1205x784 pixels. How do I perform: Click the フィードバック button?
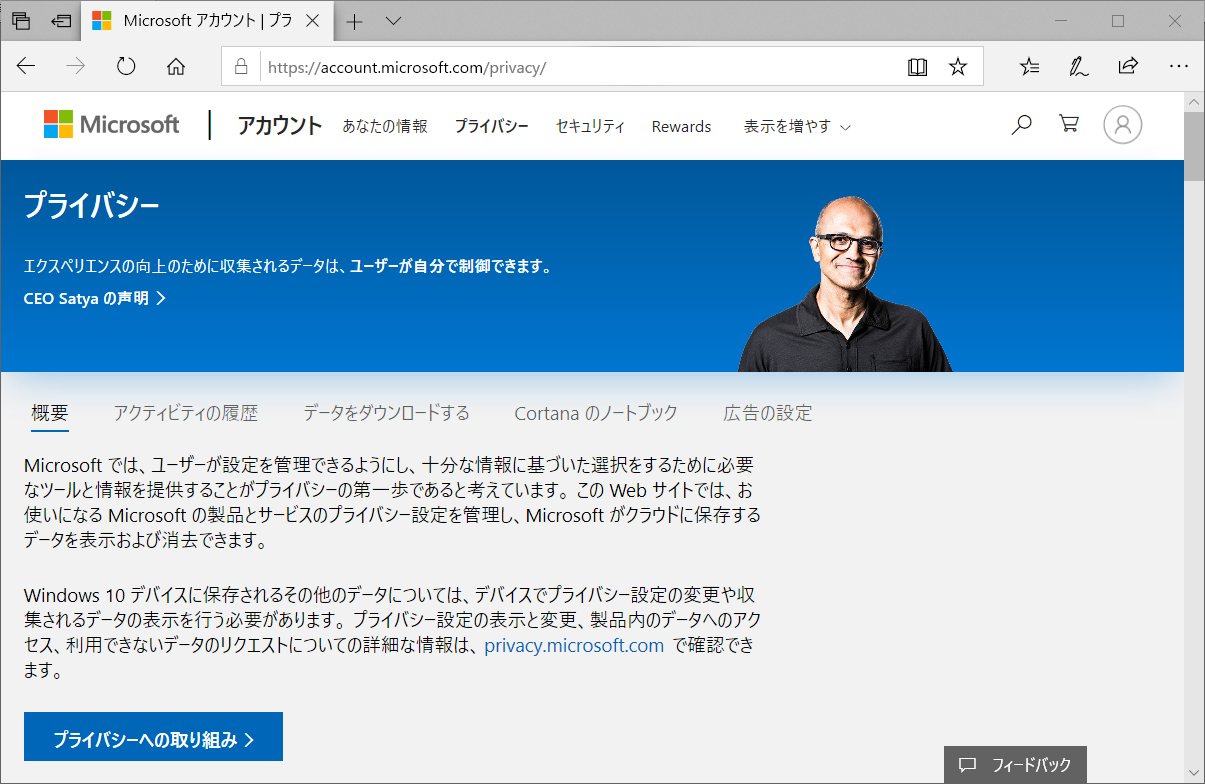(1015, 765)
